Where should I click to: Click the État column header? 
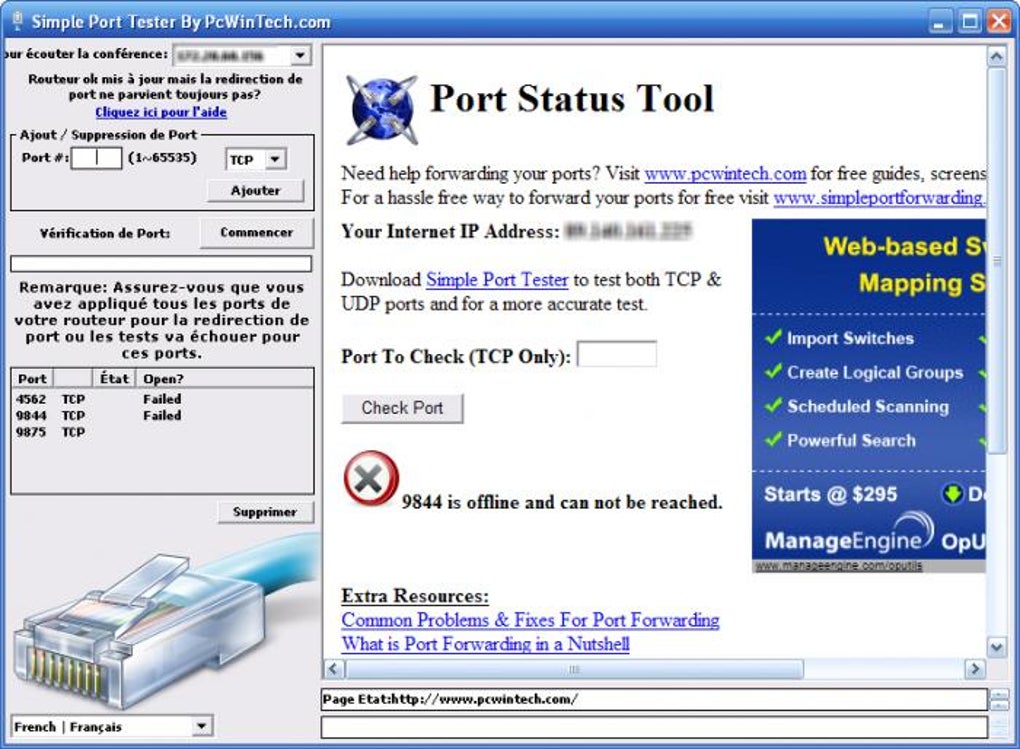coord(114,379)
